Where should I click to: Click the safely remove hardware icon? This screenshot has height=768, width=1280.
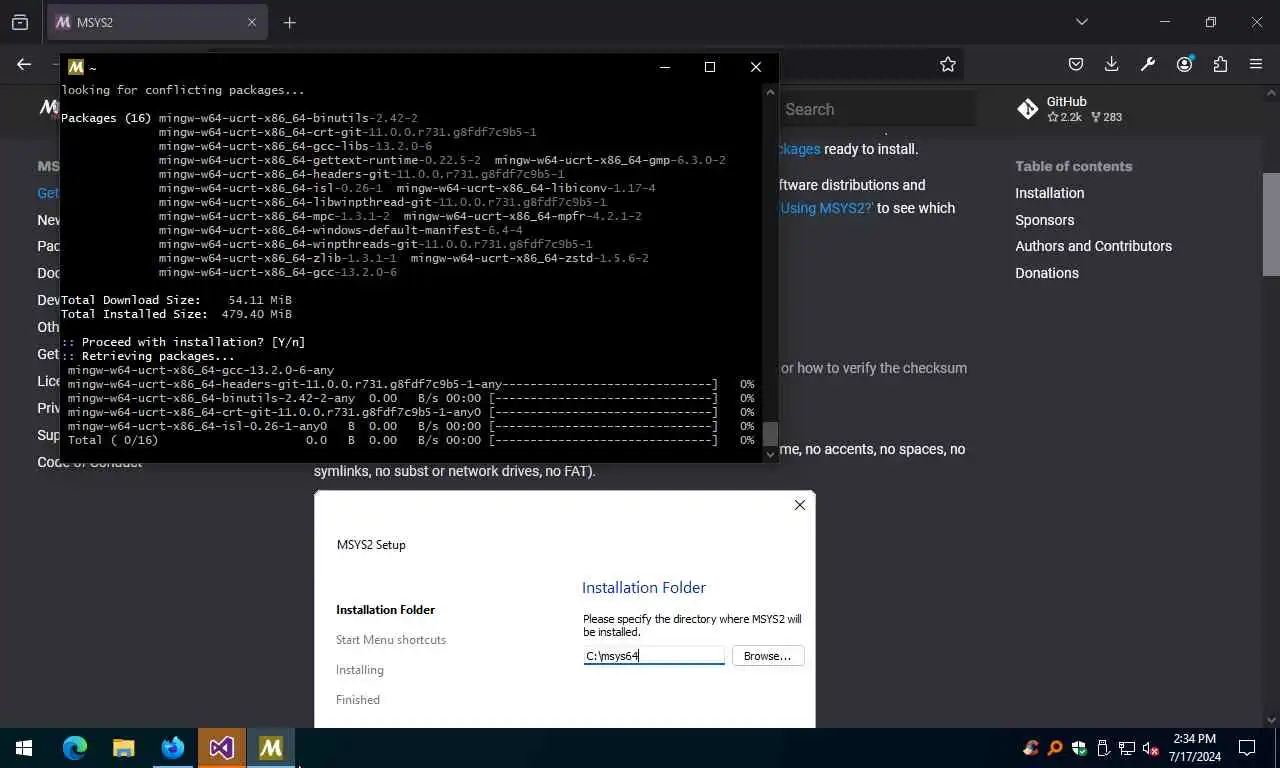(x=1103, y=748)
